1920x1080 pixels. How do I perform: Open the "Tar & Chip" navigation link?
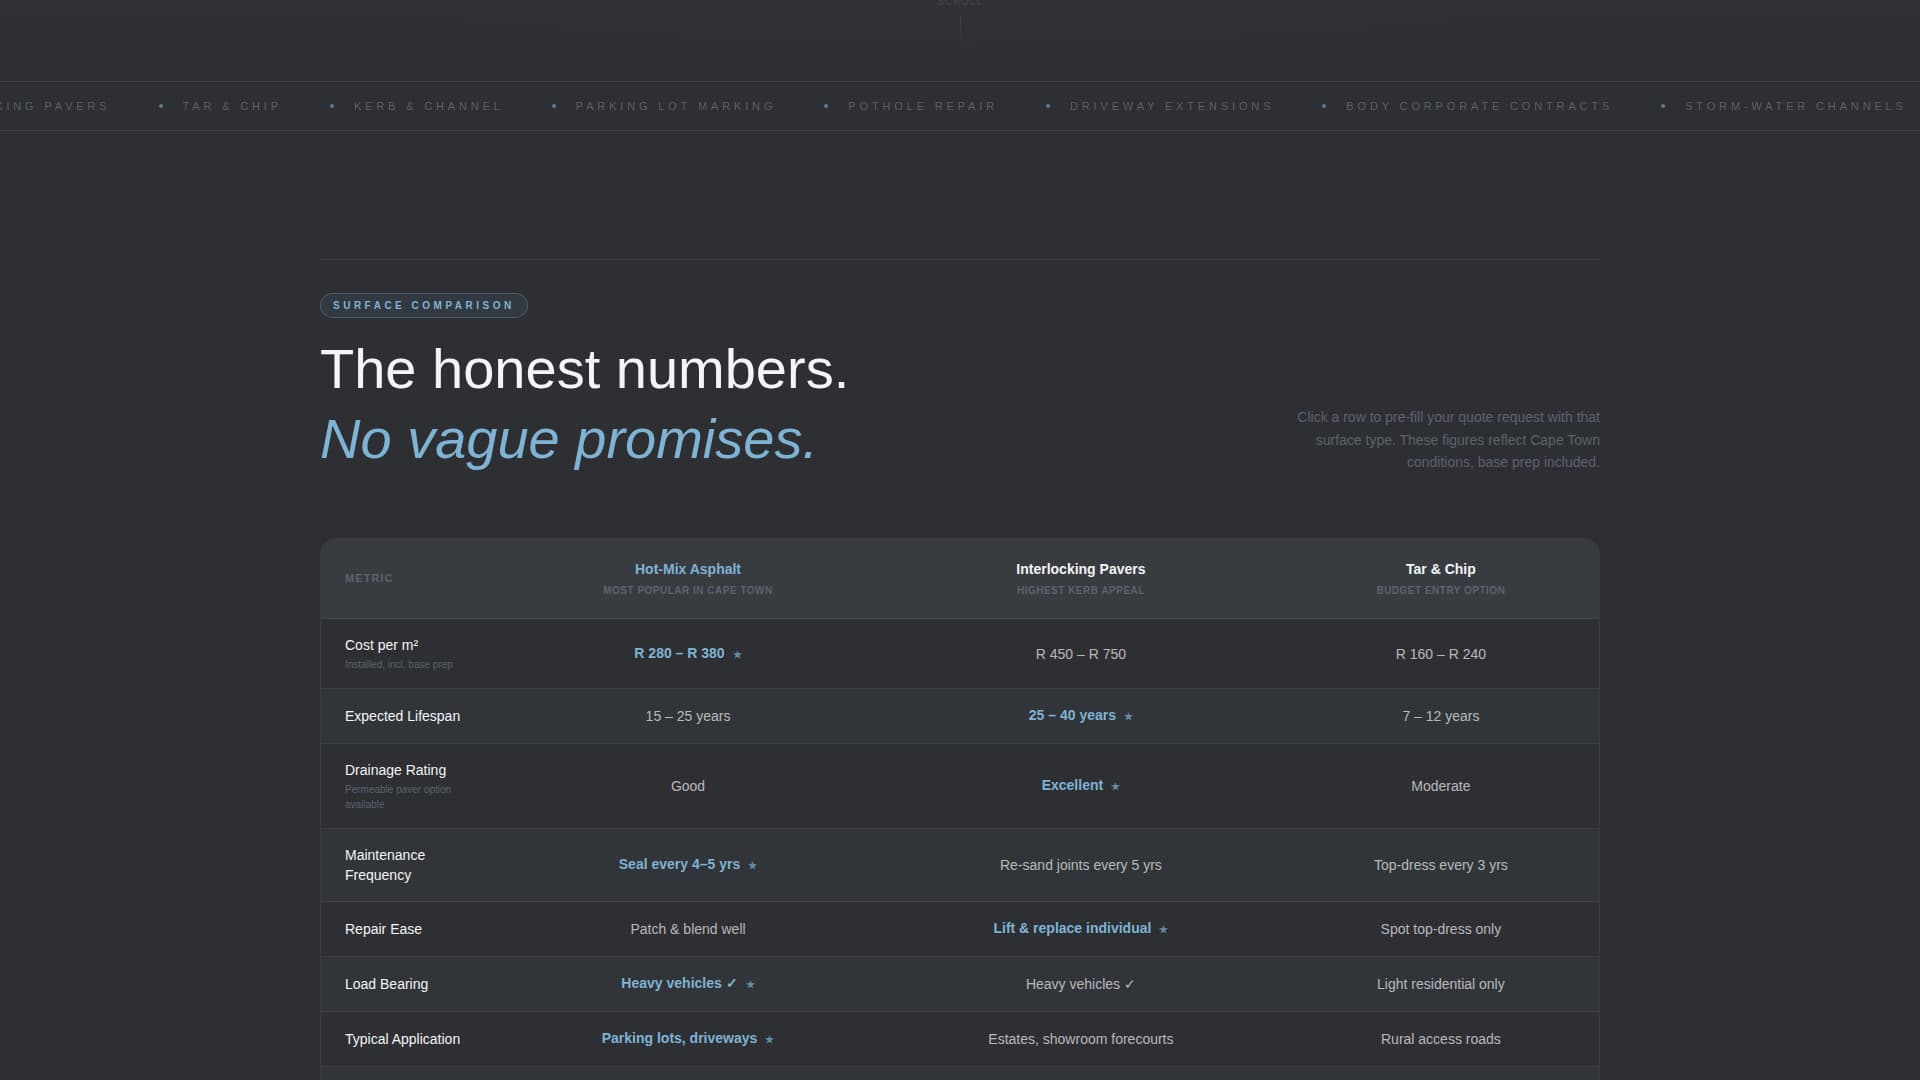231,106
